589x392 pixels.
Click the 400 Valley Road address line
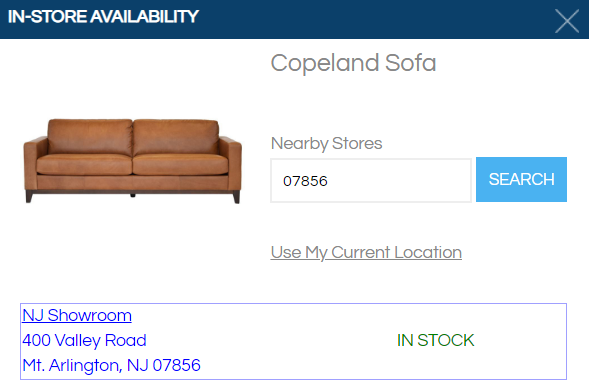tap(84, 340)
